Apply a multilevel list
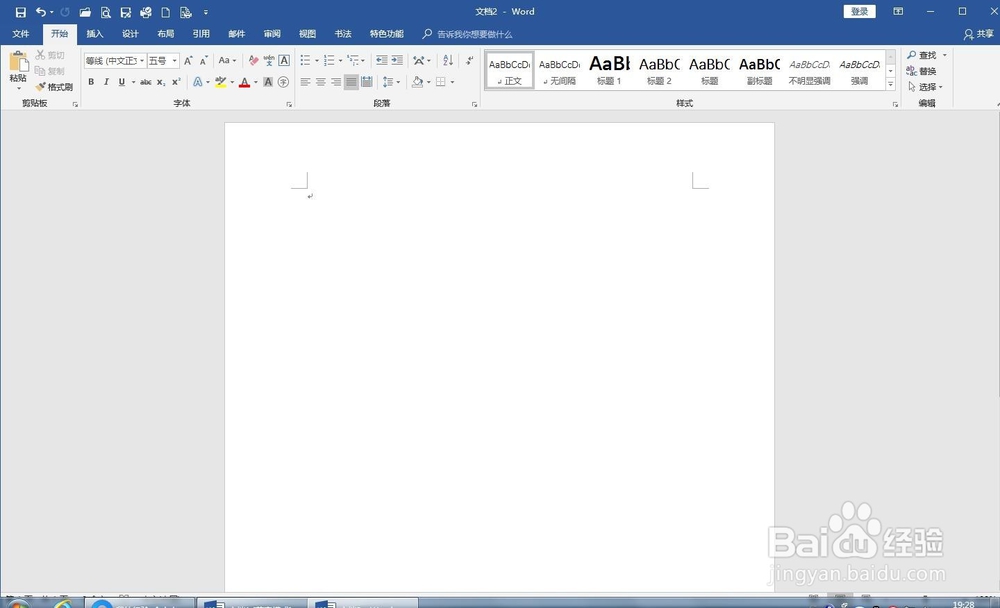The image size is (1000, 608). 353,61
